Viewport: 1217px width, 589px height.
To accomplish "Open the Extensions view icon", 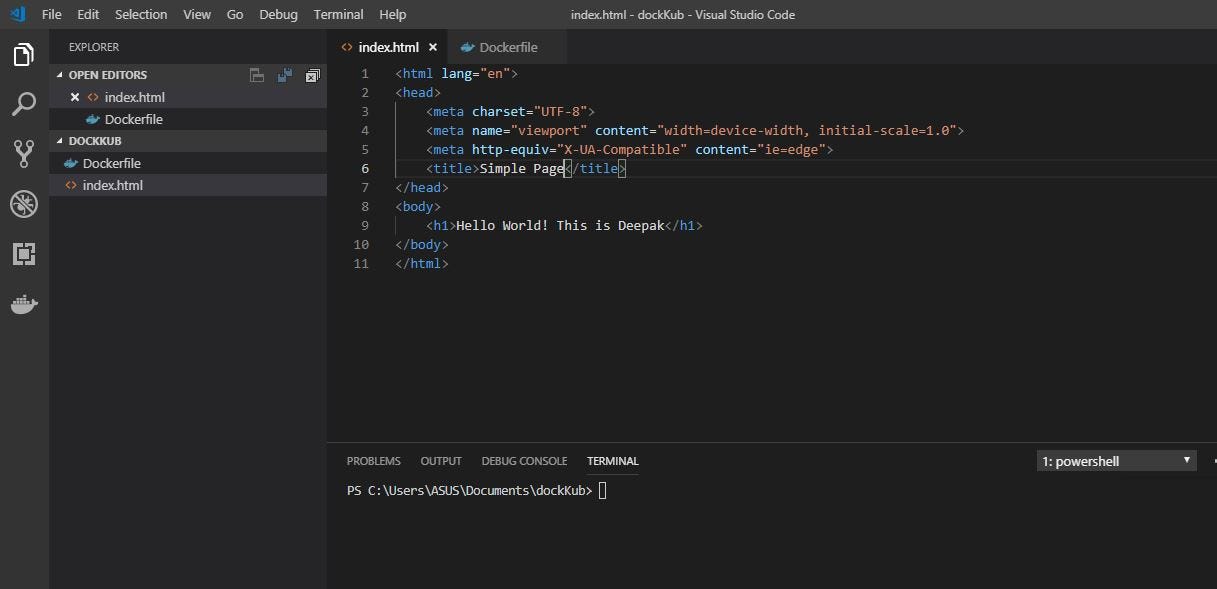I will [24, 254].
